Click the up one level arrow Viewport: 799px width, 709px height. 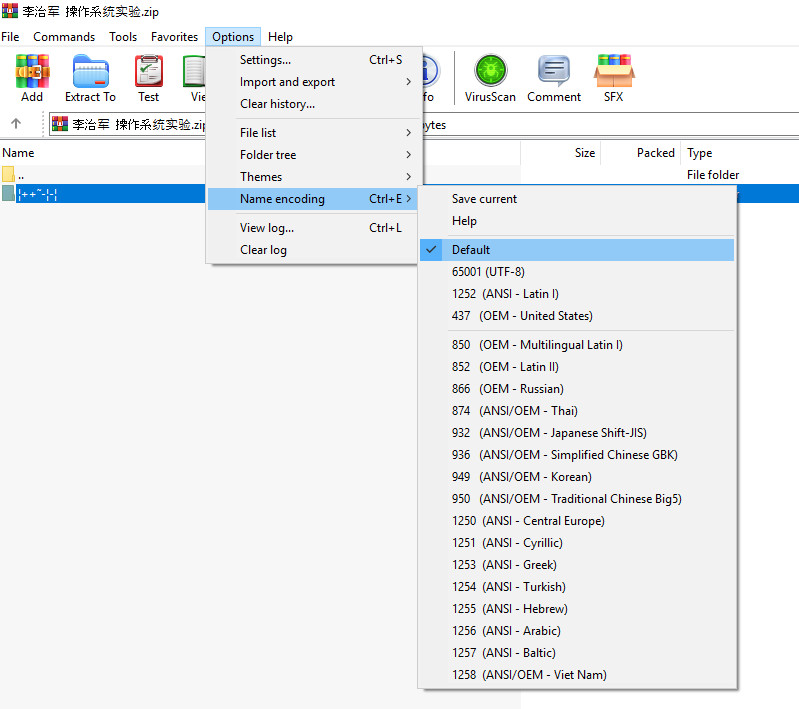(x=16, y=125)
